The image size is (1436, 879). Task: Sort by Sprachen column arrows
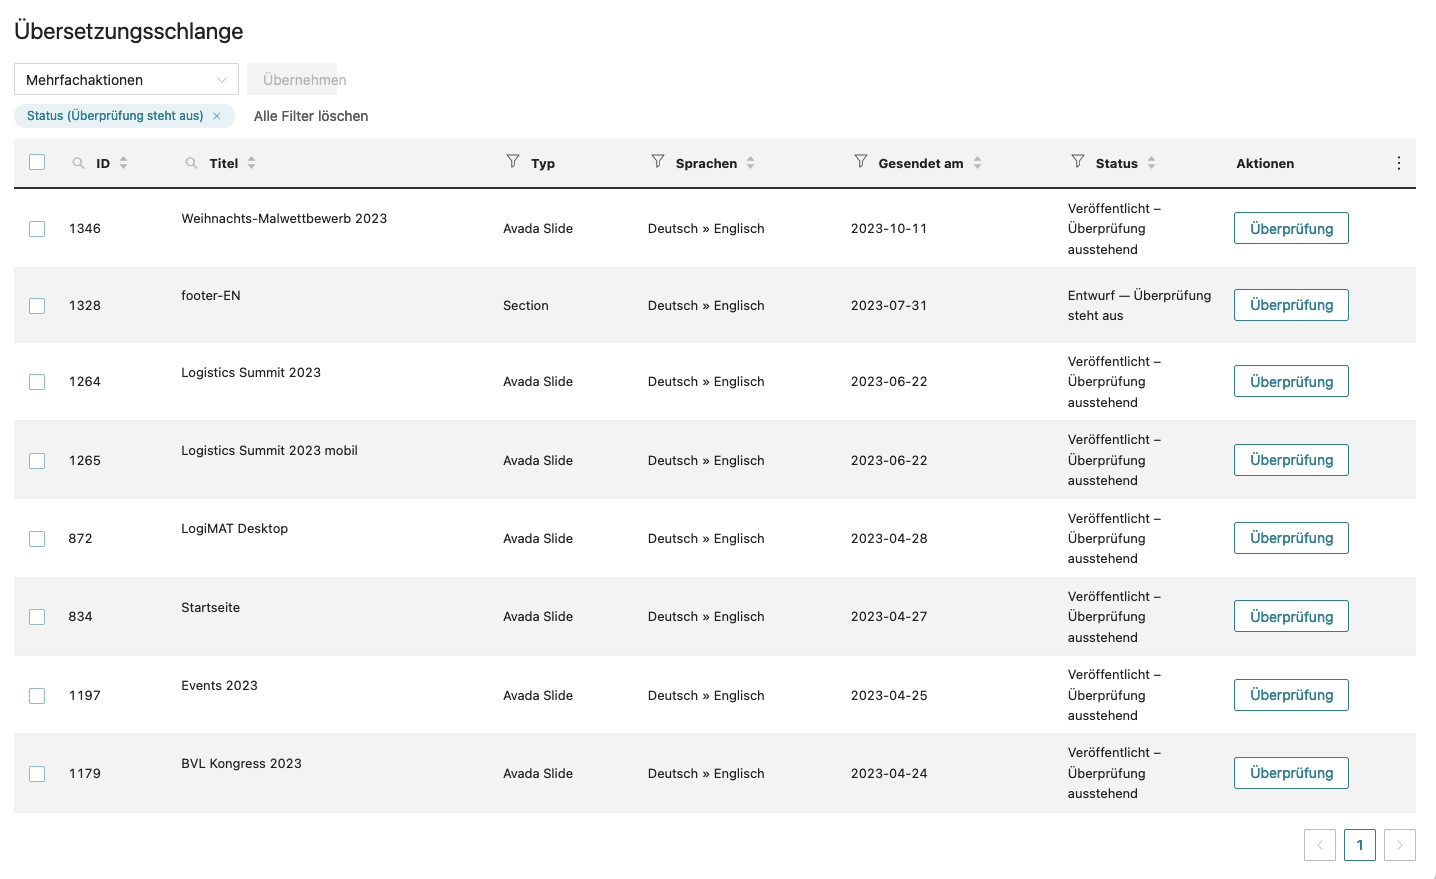point(751,163)
